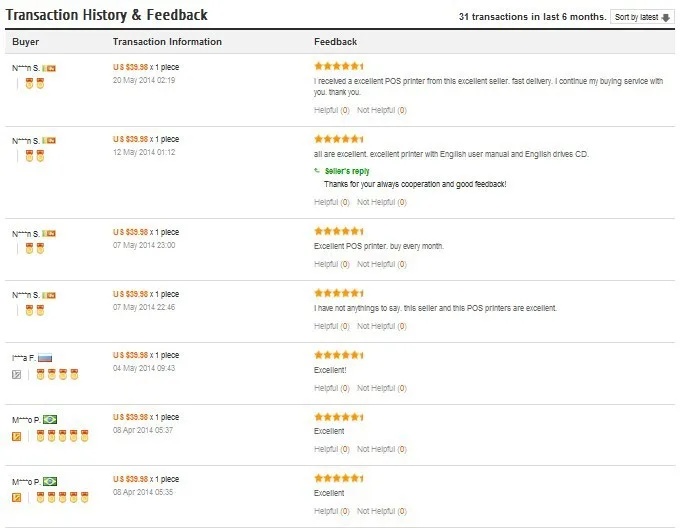
Task: Click the country flag beside the 20 May buyer
Action: 49,68
